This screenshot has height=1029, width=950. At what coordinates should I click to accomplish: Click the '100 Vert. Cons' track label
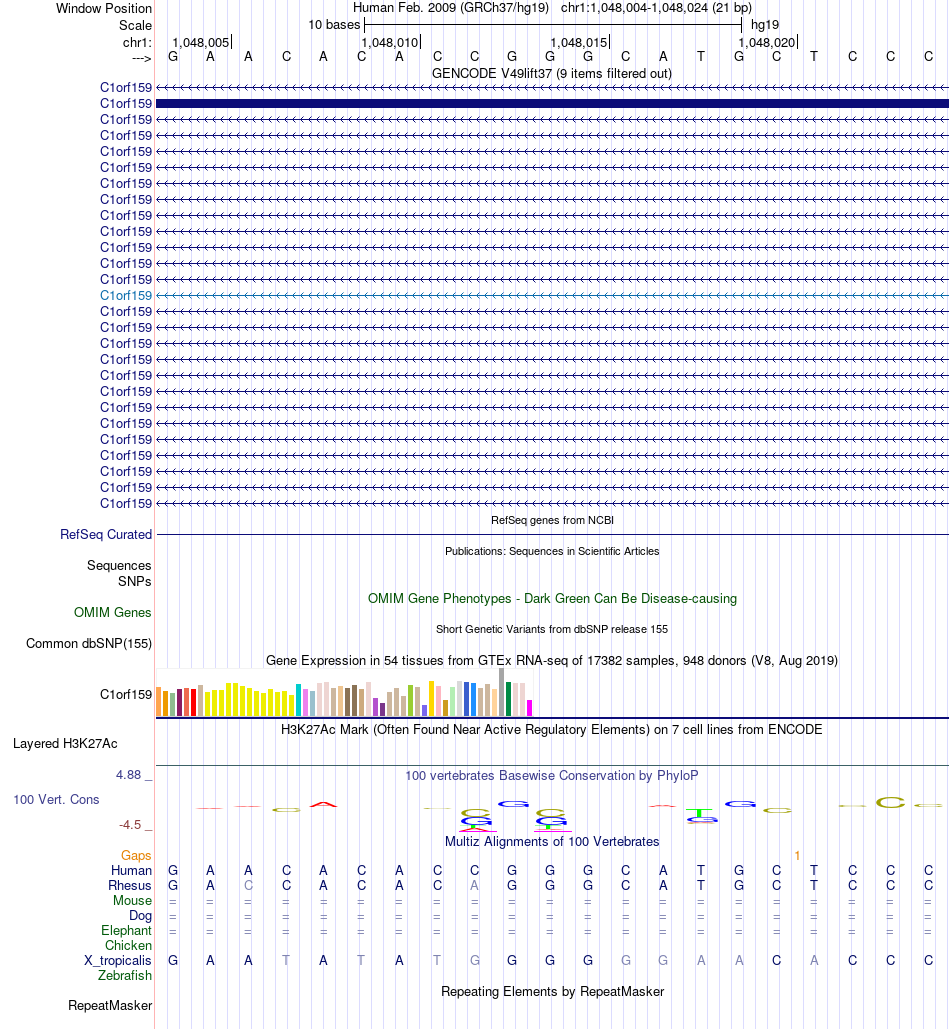56,800
